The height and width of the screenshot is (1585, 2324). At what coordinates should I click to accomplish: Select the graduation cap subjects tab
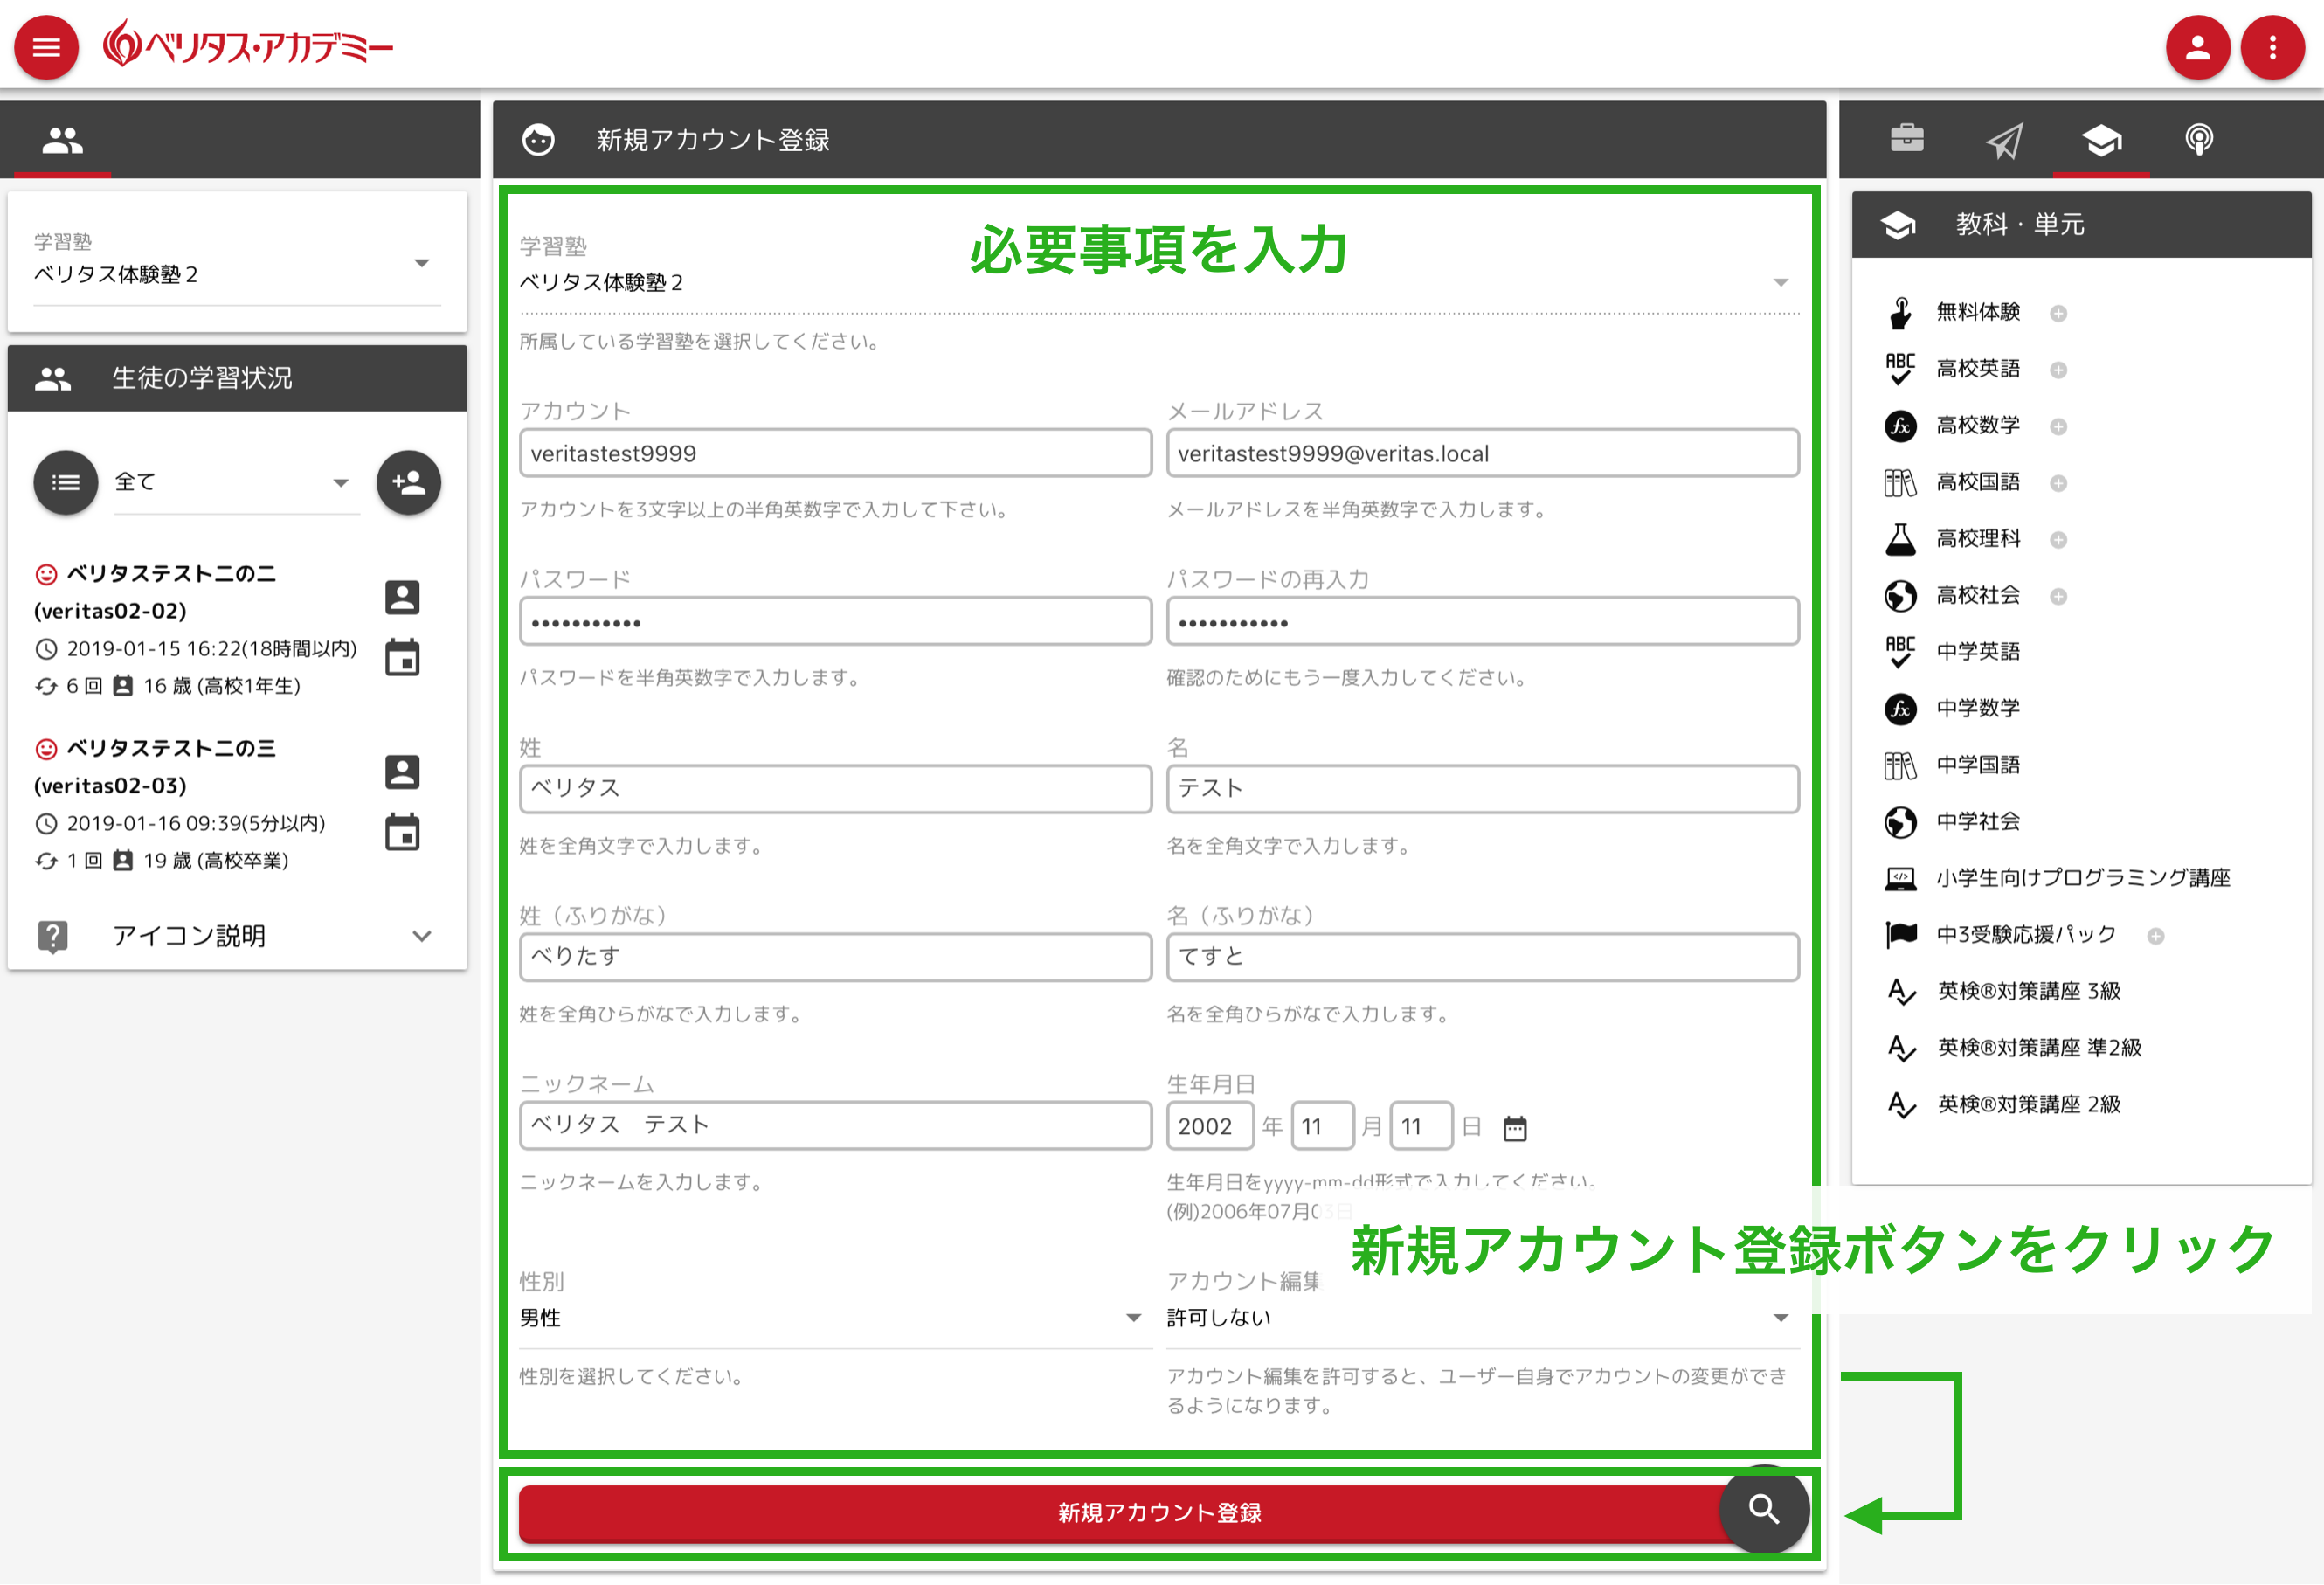pyautogui.click(x=2101, y=140)
